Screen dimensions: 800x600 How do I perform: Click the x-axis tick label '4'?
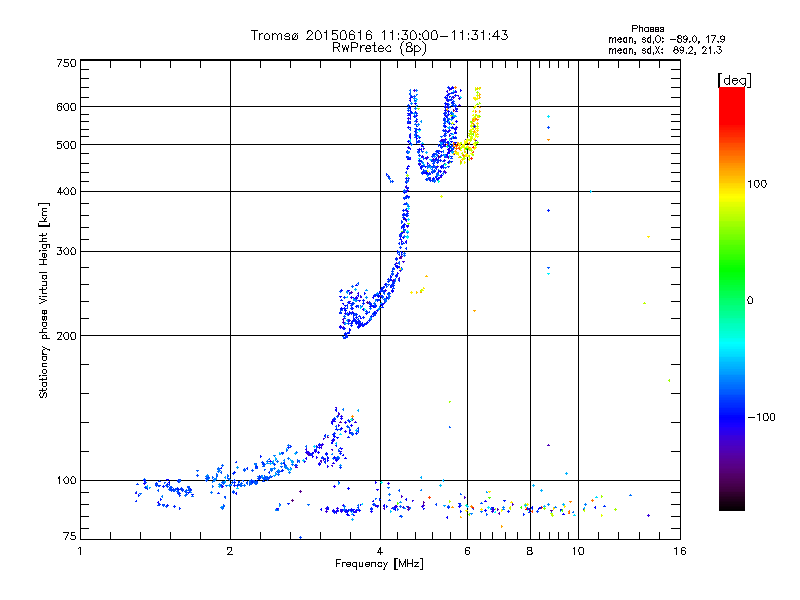click(x=380, y=551)
